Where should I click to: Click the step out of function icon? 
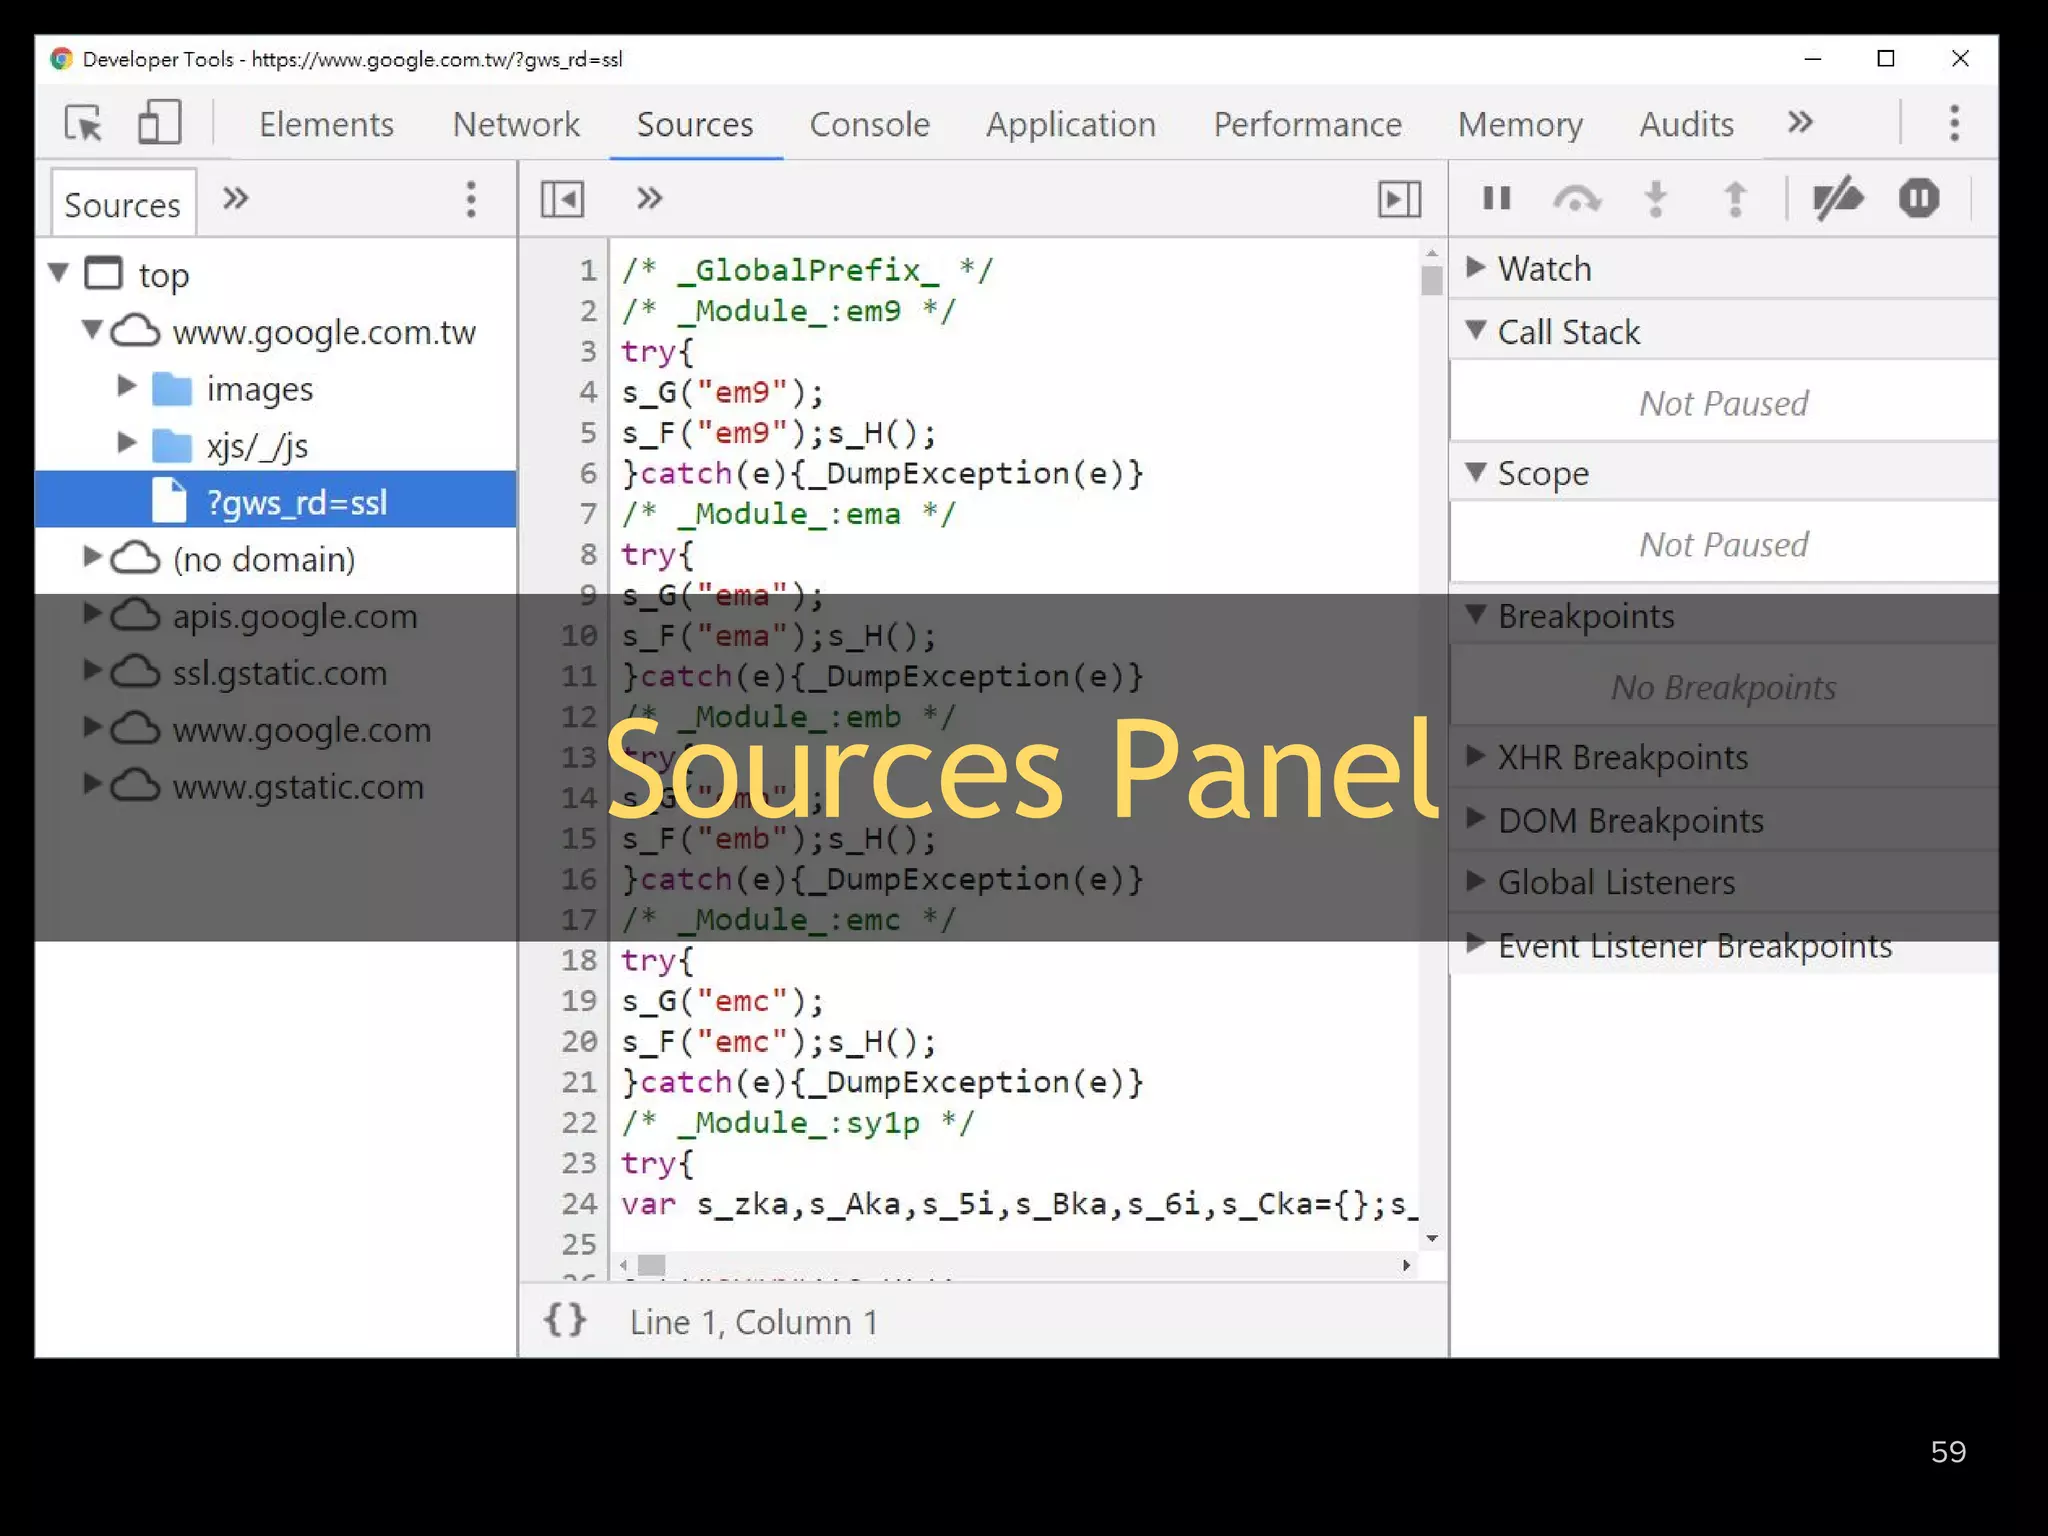point(1736,198)
